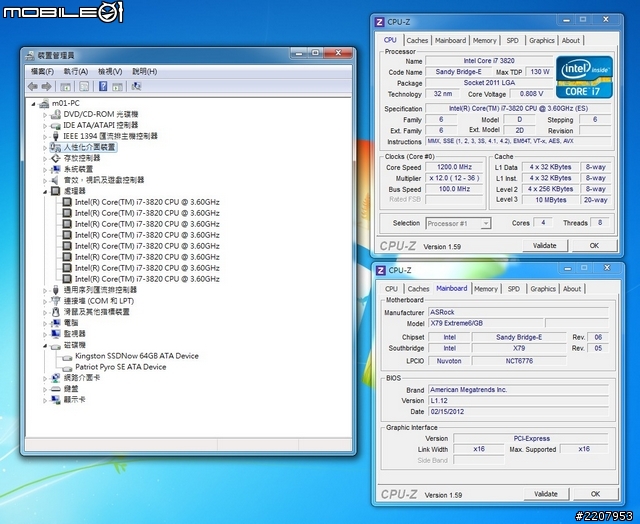Click the DVD/CD-ROM drive icon
This screenshot has width=640, height=524.
[x=56, y=115]
